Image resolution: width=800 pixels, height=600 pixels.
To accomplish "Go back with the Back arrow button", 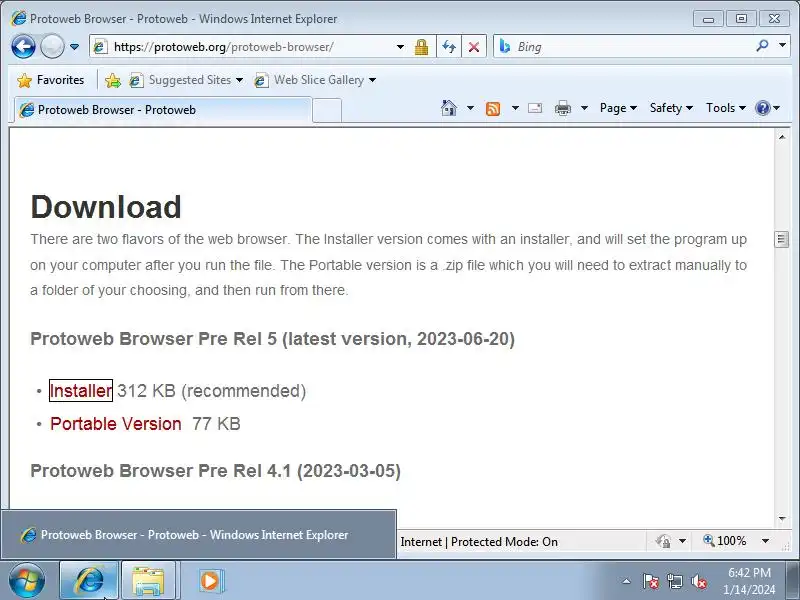I will (23, 47).
